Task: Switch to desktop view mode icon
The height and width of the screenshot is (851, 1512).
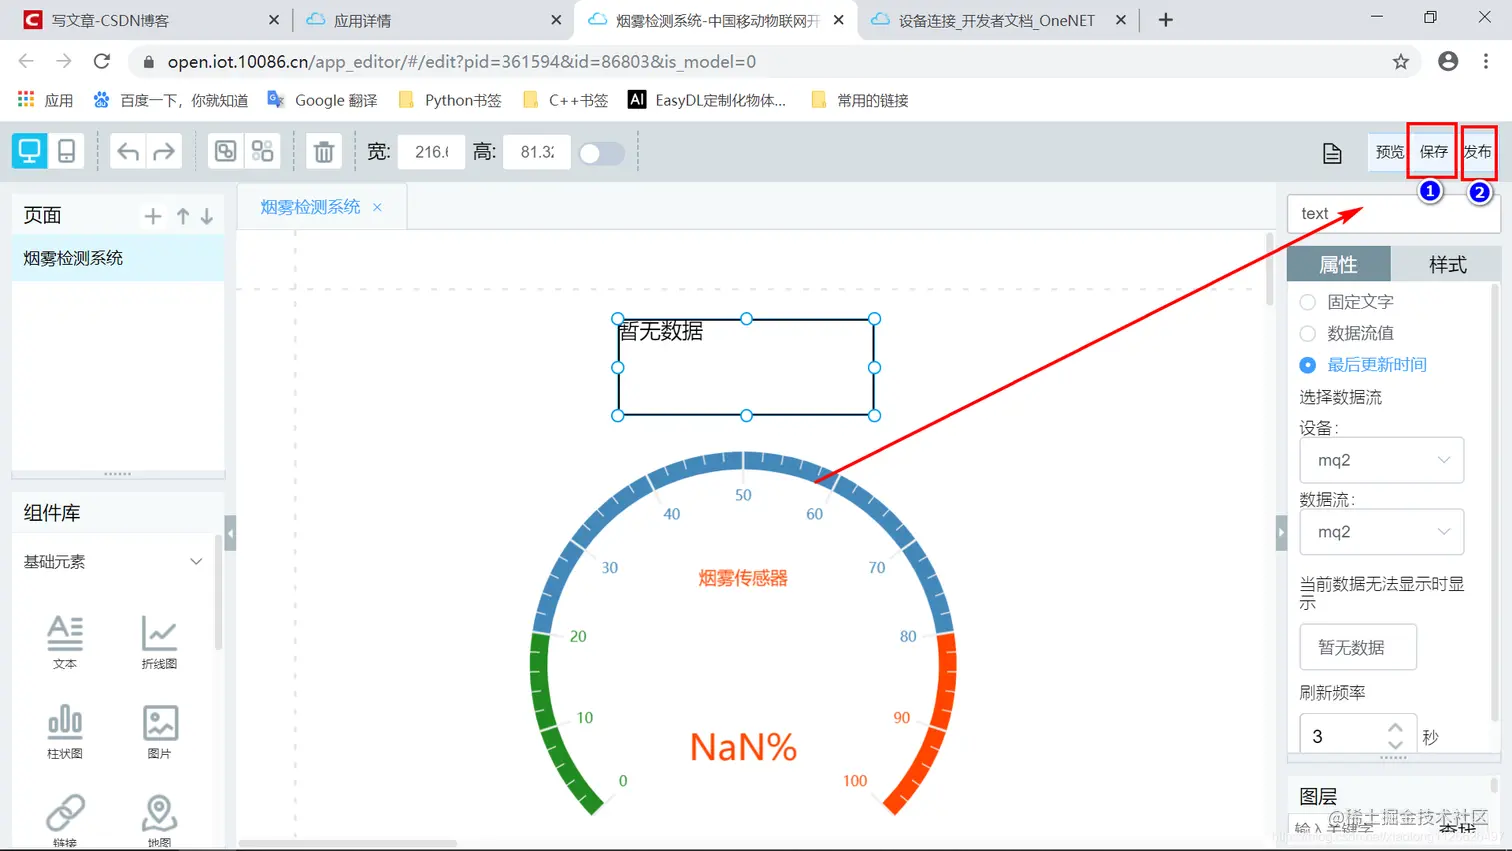Action: click(x=29, y=151)
